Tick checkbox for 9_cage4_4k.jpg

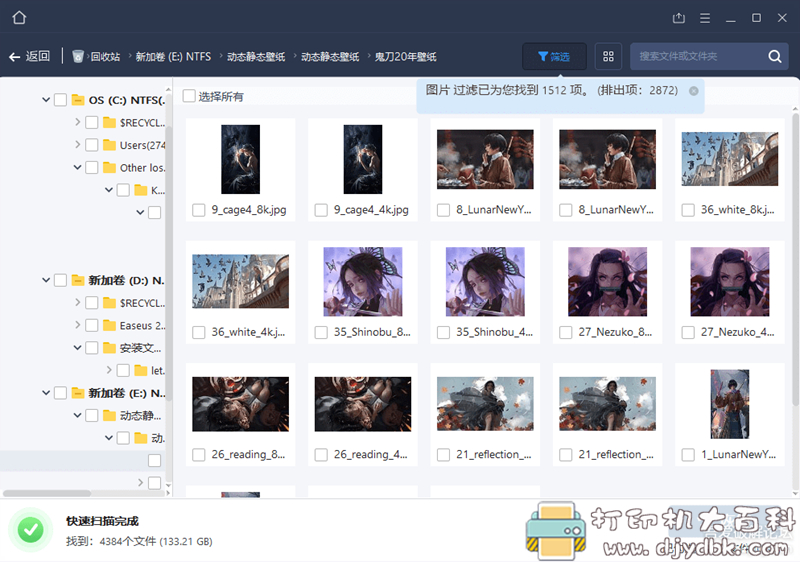321,210
